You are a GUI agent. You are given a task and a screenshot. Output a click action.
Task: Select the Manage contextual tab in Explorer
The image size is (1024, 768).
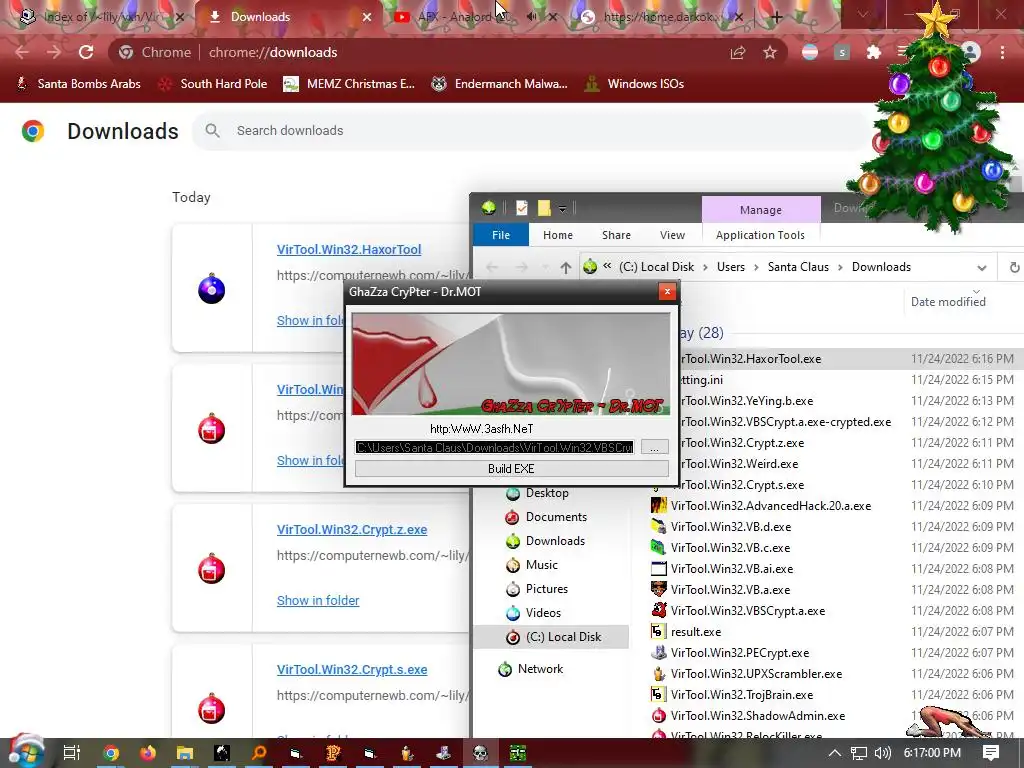(x=761, y=210)
